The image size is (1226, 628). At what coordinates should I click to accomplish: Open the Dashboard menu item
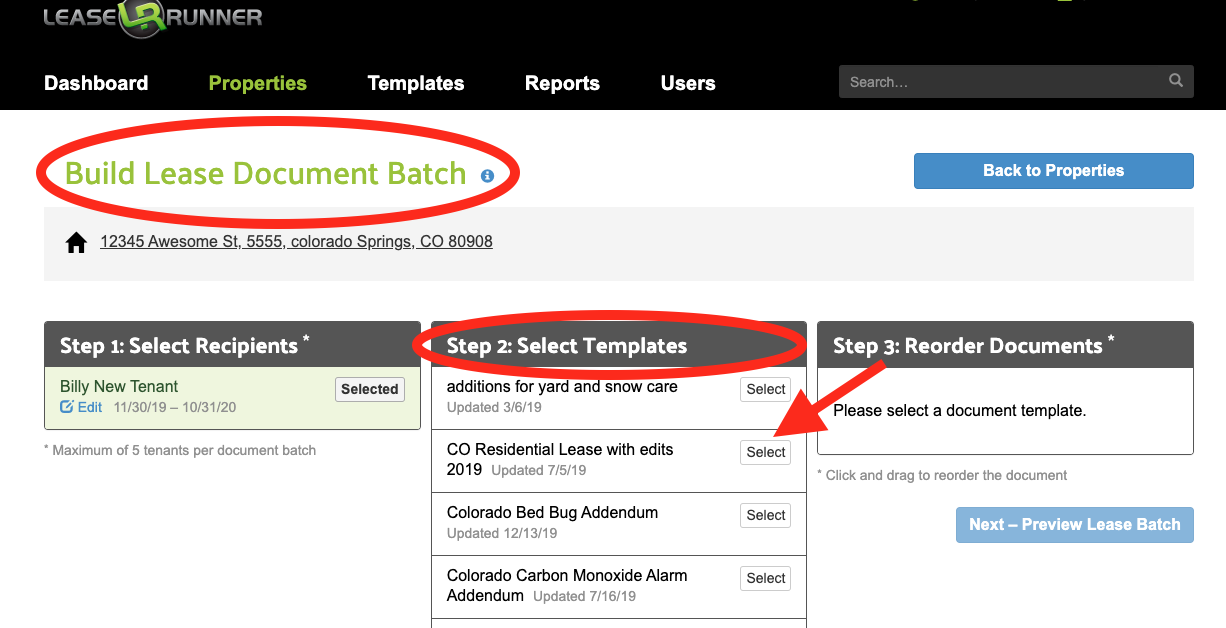pyautogui.click(x=96, y=83)
